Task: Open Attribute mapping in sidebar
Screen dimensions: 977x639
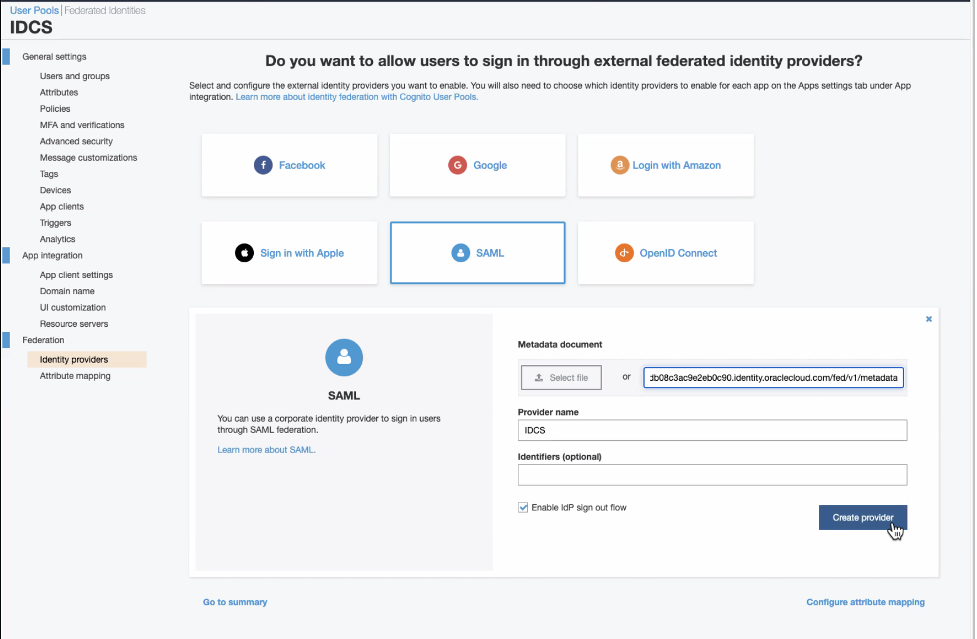Action: (75, 376)
